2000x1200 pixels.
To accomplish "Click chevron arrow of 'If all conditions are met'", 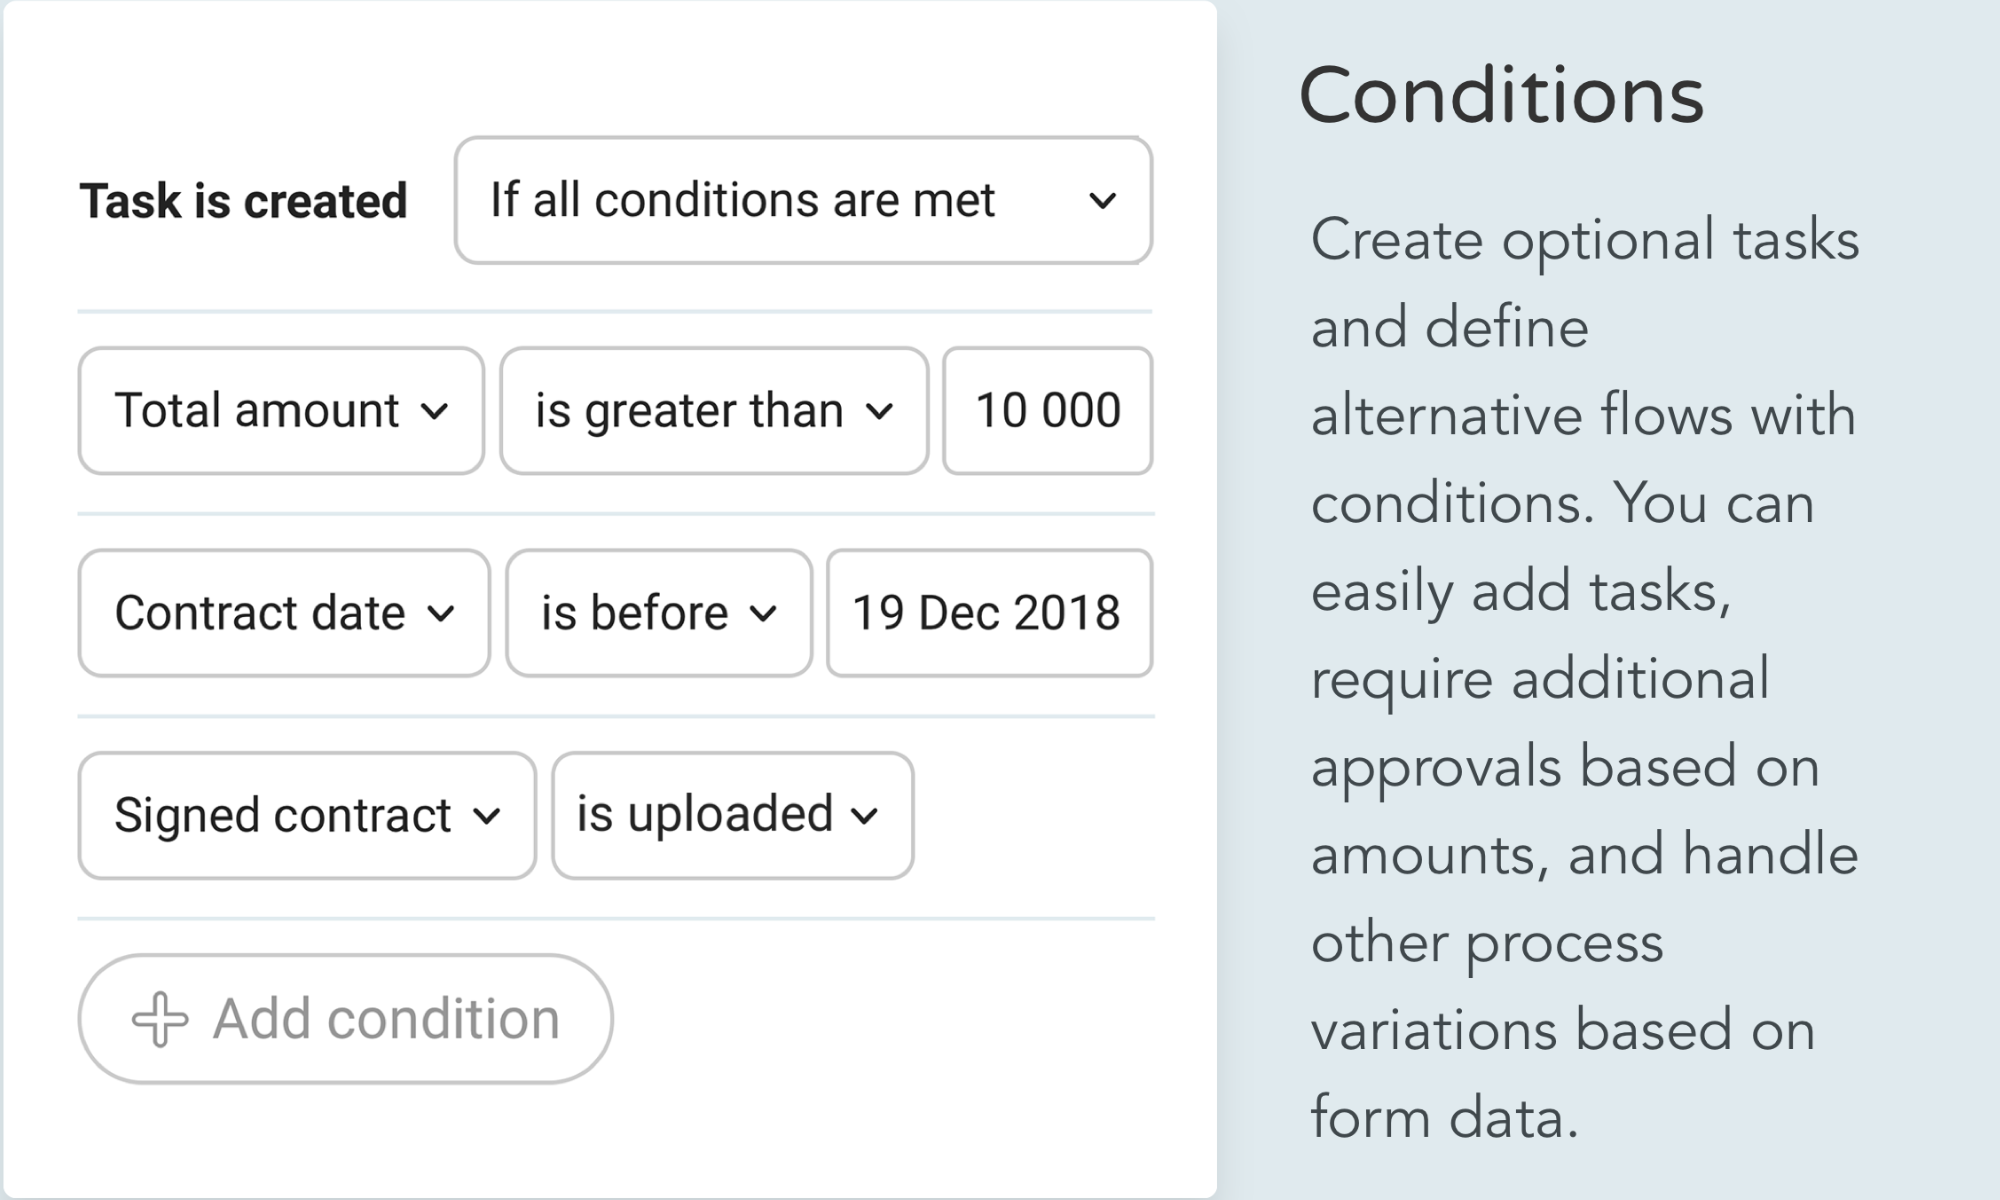I will 1102,201.
